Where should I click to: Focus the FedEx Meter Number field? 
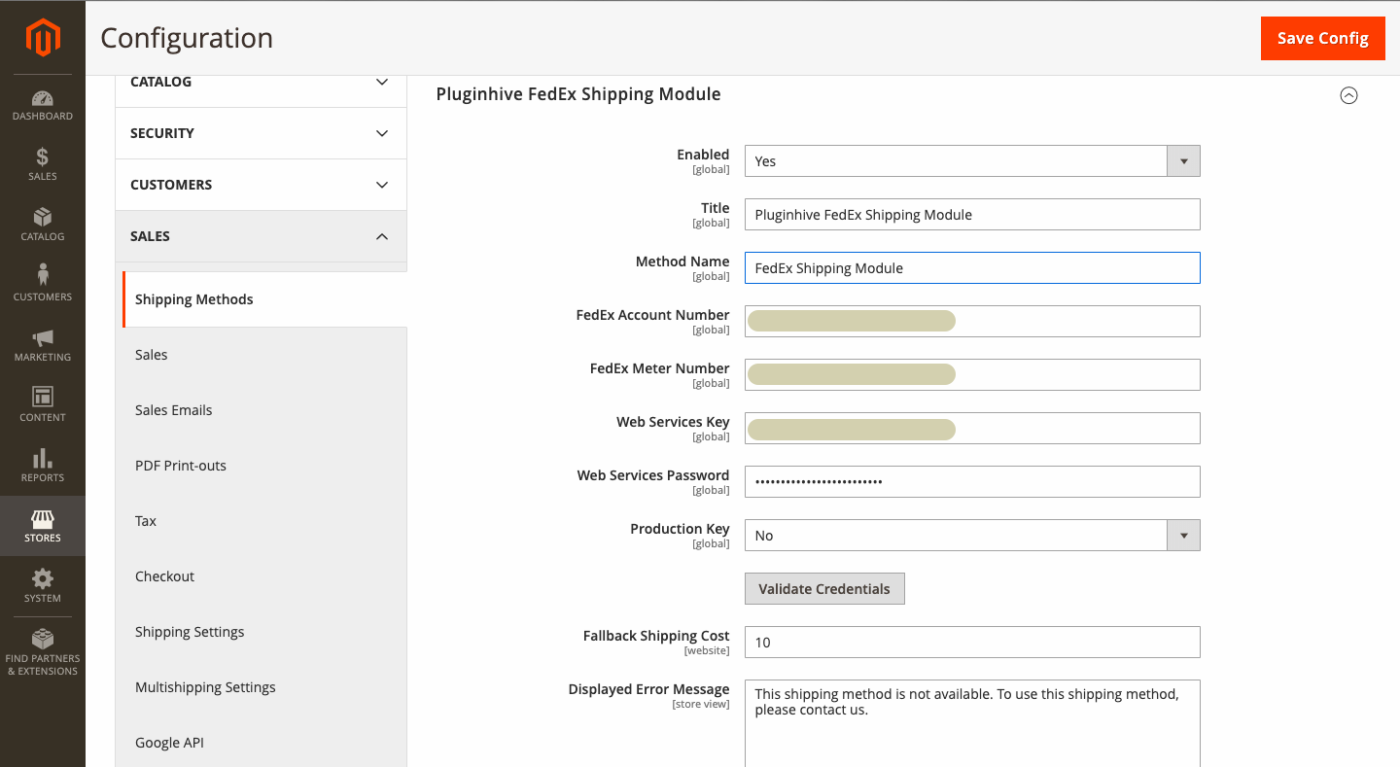972,375
